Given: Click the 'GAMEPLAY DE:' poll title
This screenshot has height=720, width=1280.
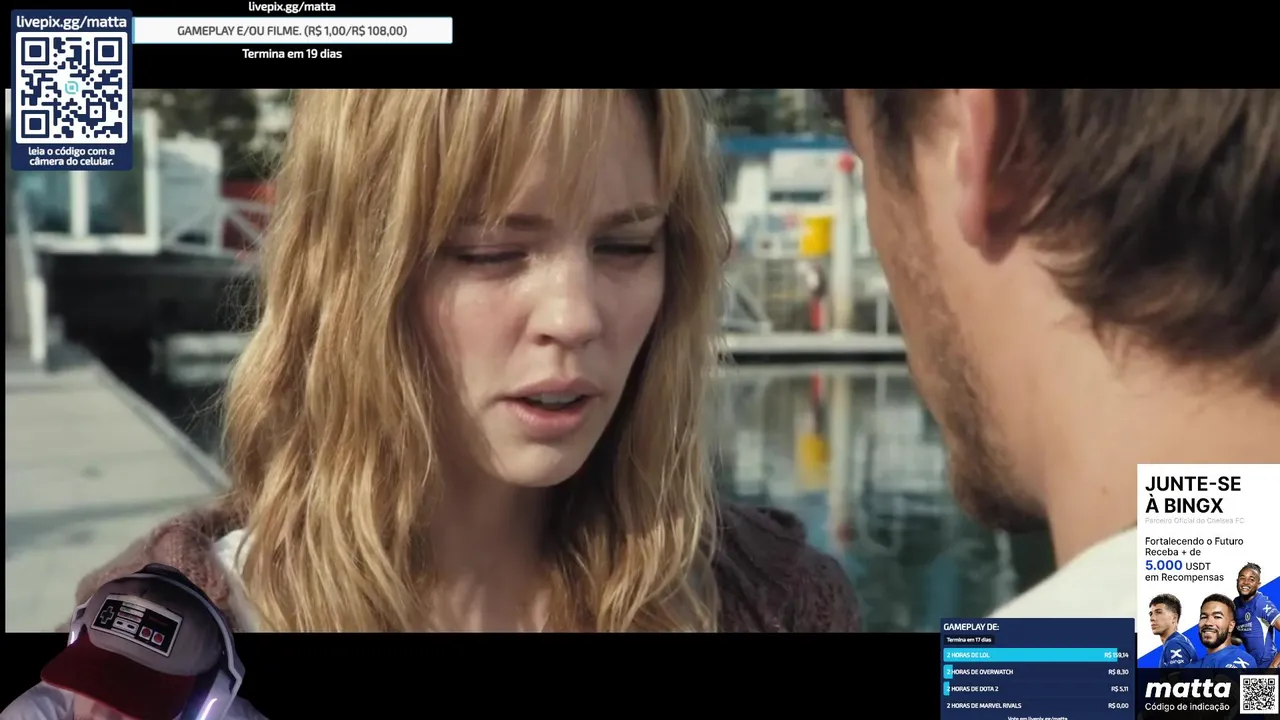Looking at the screenshot, I should coord(971,627).
